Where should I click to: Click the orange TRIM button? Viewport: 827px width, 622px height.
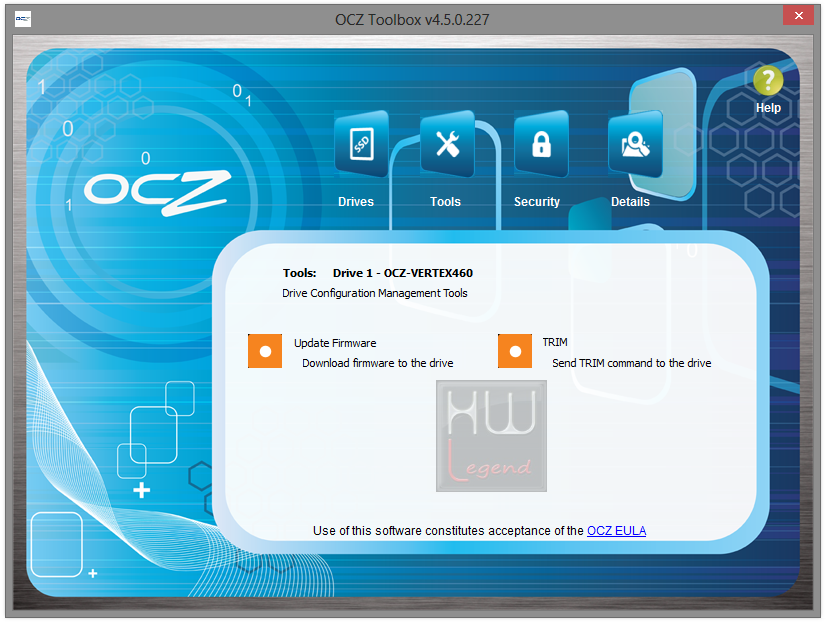[x=515, y=351]
